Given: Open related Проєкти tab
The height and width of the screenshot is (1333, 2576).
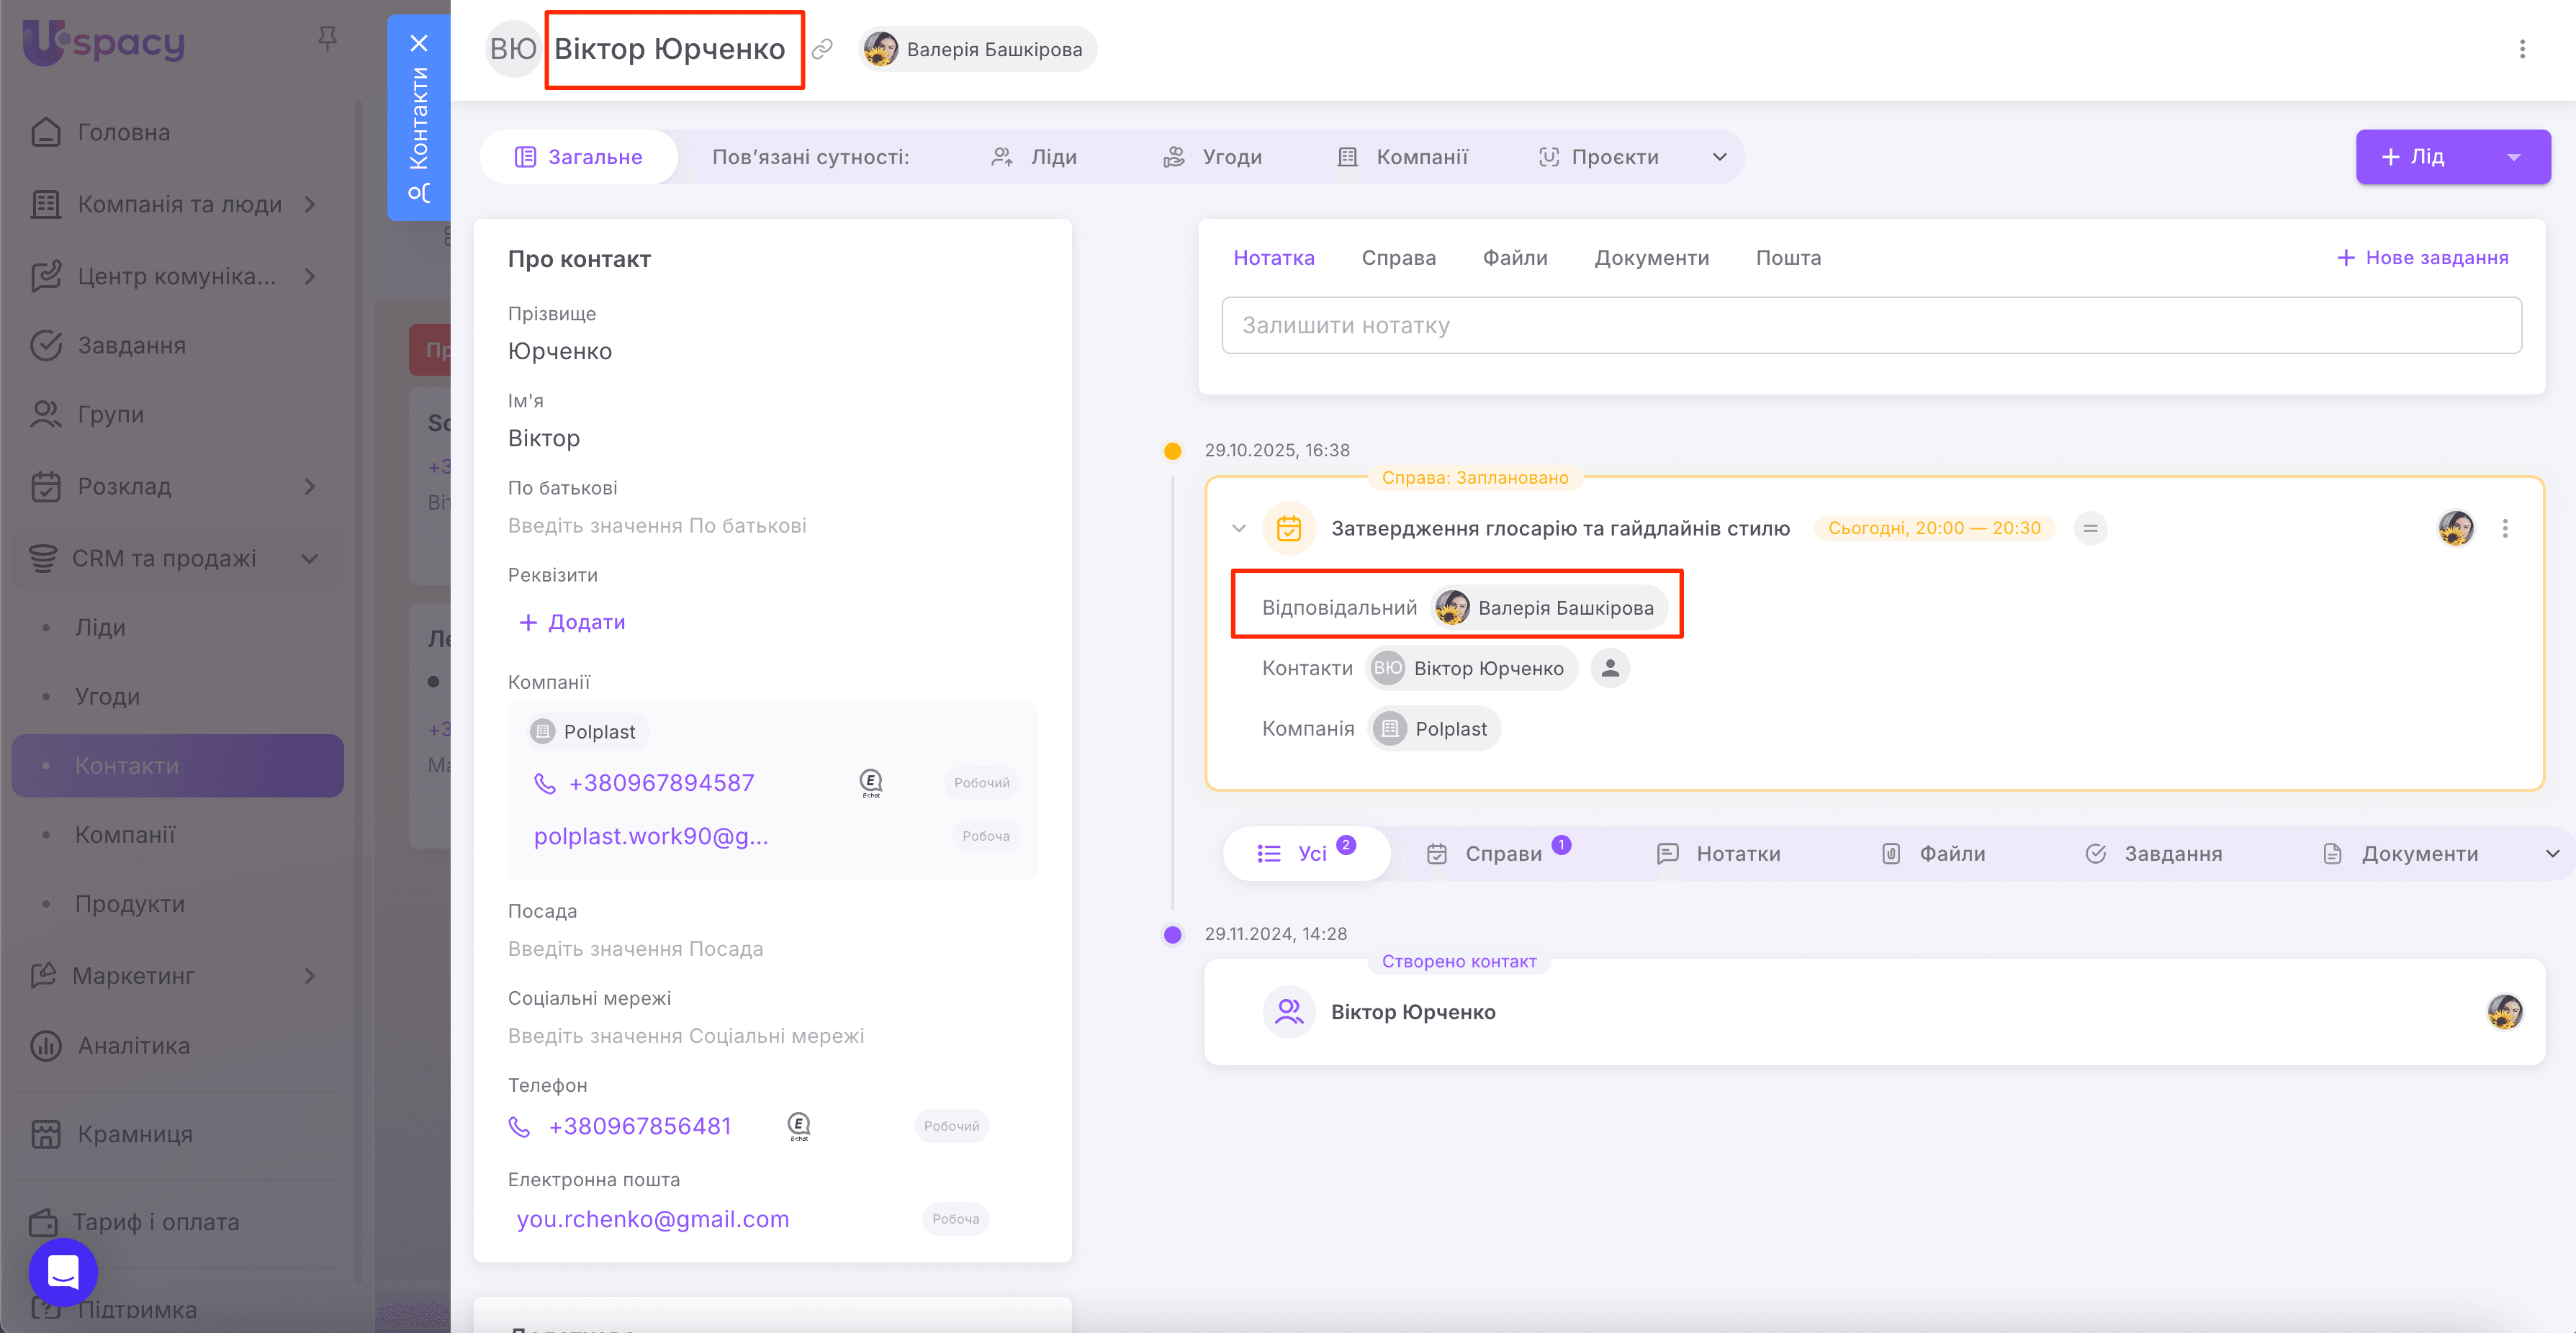Looking at the screenshot, I should [x=1598, y=157].
